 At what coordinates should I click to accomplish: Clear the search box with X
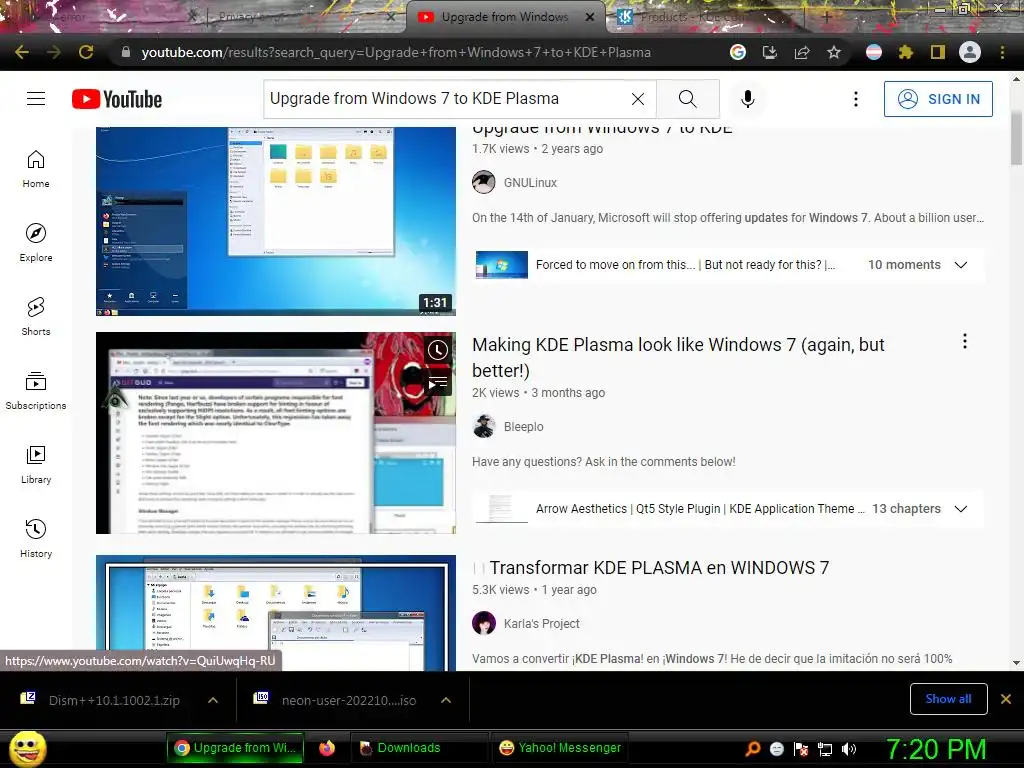(x=638, y=99)
